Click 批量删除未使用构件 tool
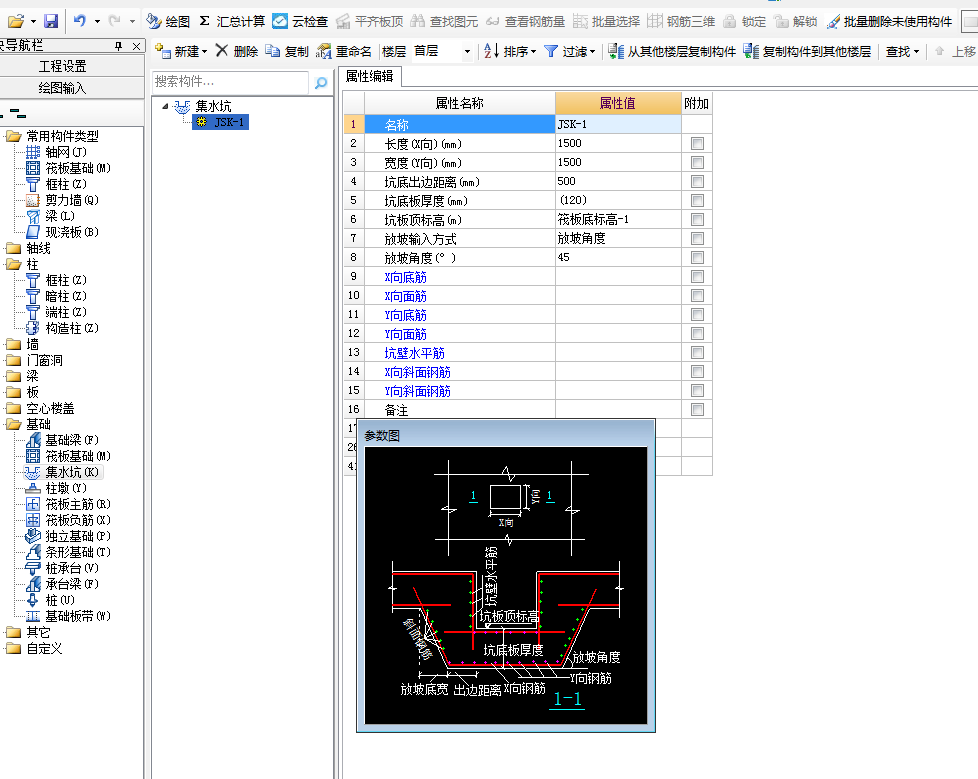978x779 pixels. tap(889, 21)
